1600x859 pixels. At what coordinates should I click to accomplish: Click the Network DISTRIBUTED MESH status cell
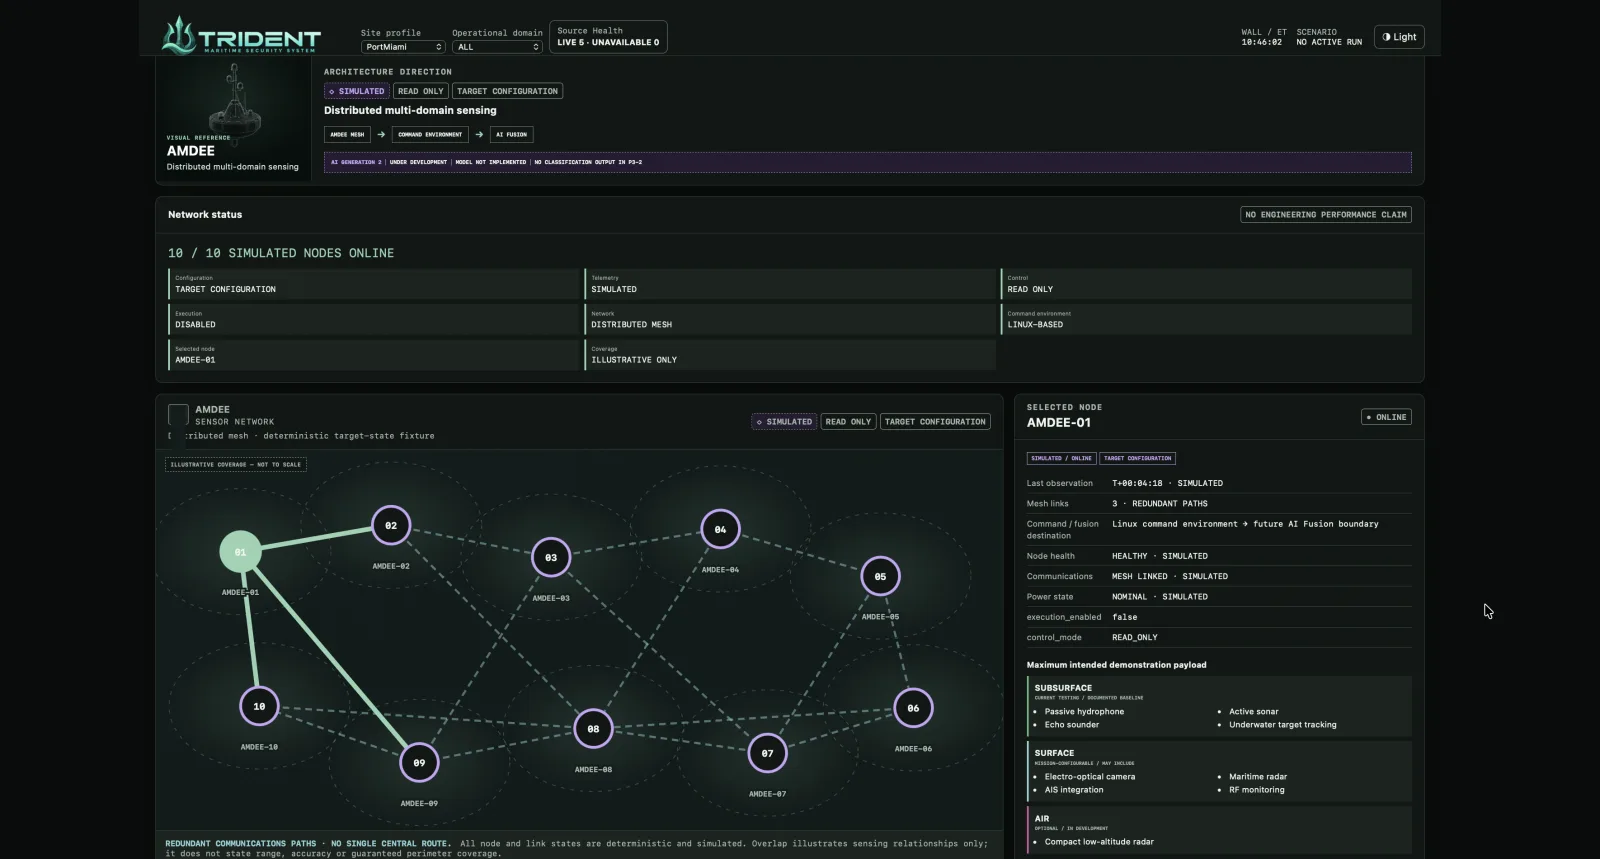790,319
